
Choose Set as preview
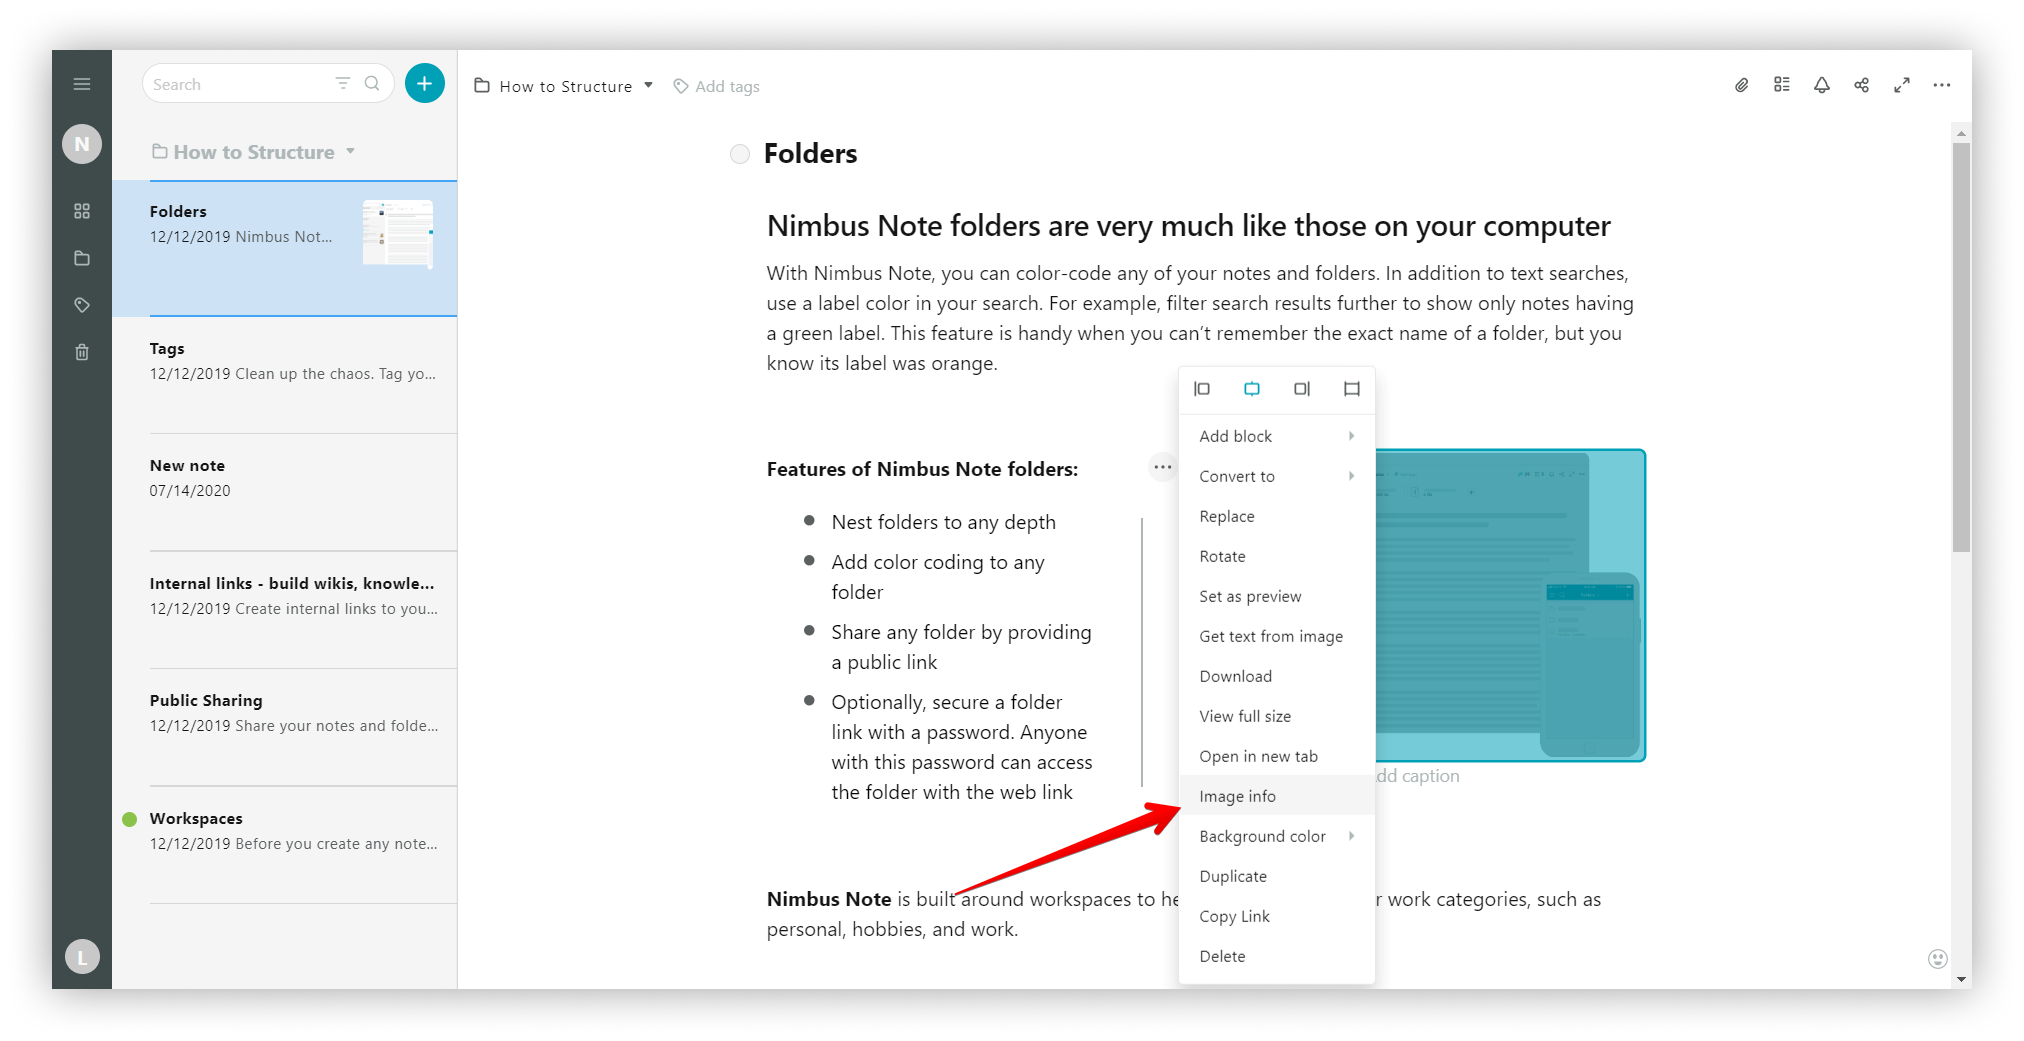1277,596
